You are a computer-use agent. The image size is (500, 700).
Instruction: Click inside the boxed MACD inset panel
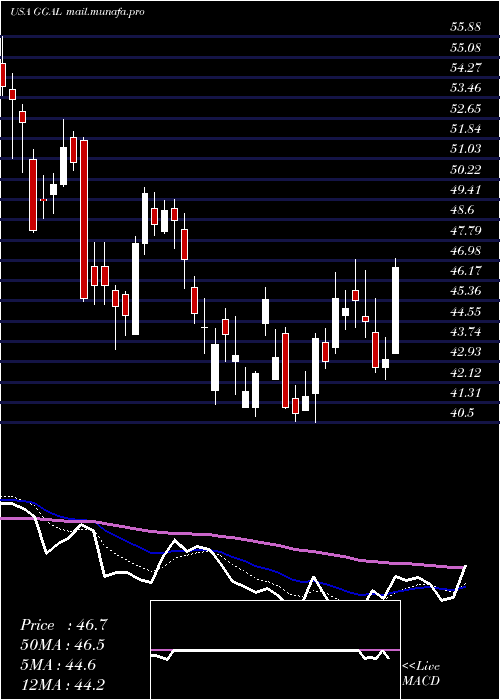[x=275, y=650]
